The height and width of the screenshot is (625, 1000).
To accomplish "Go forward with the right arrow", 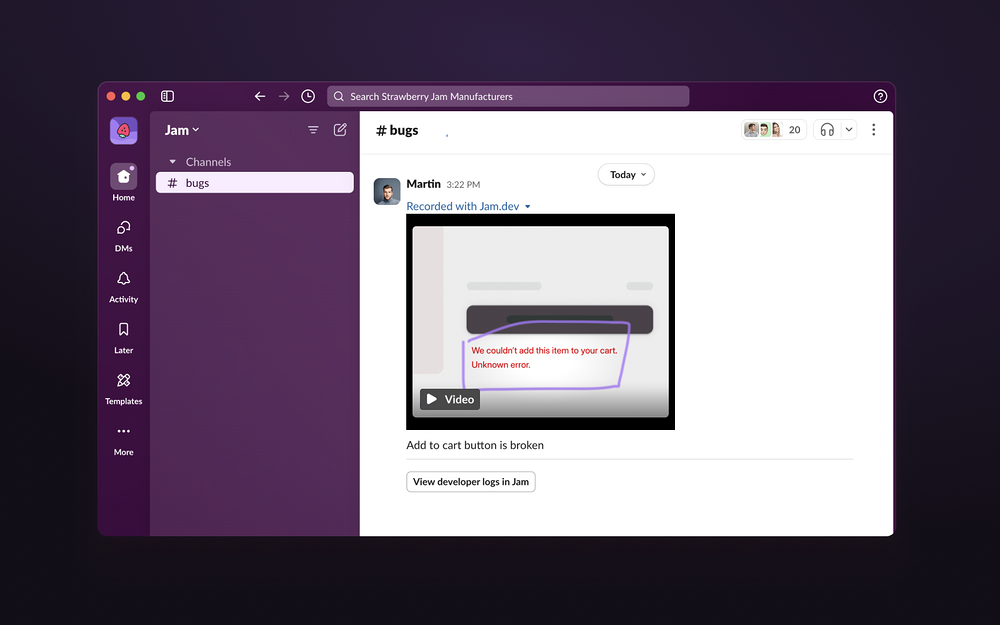I will click(284, 96).
